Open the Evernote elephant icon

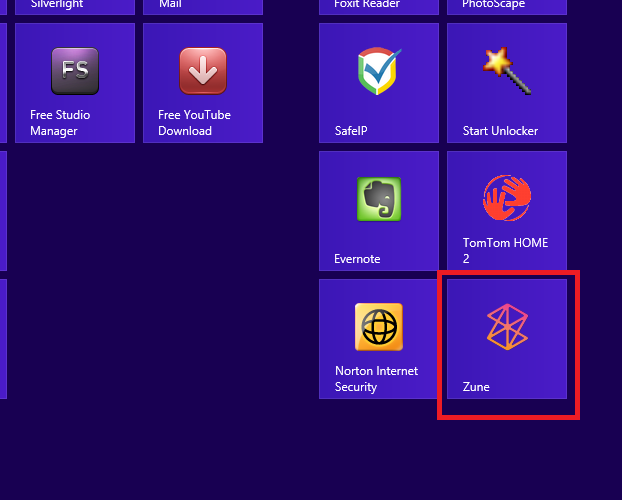(379, 199)
